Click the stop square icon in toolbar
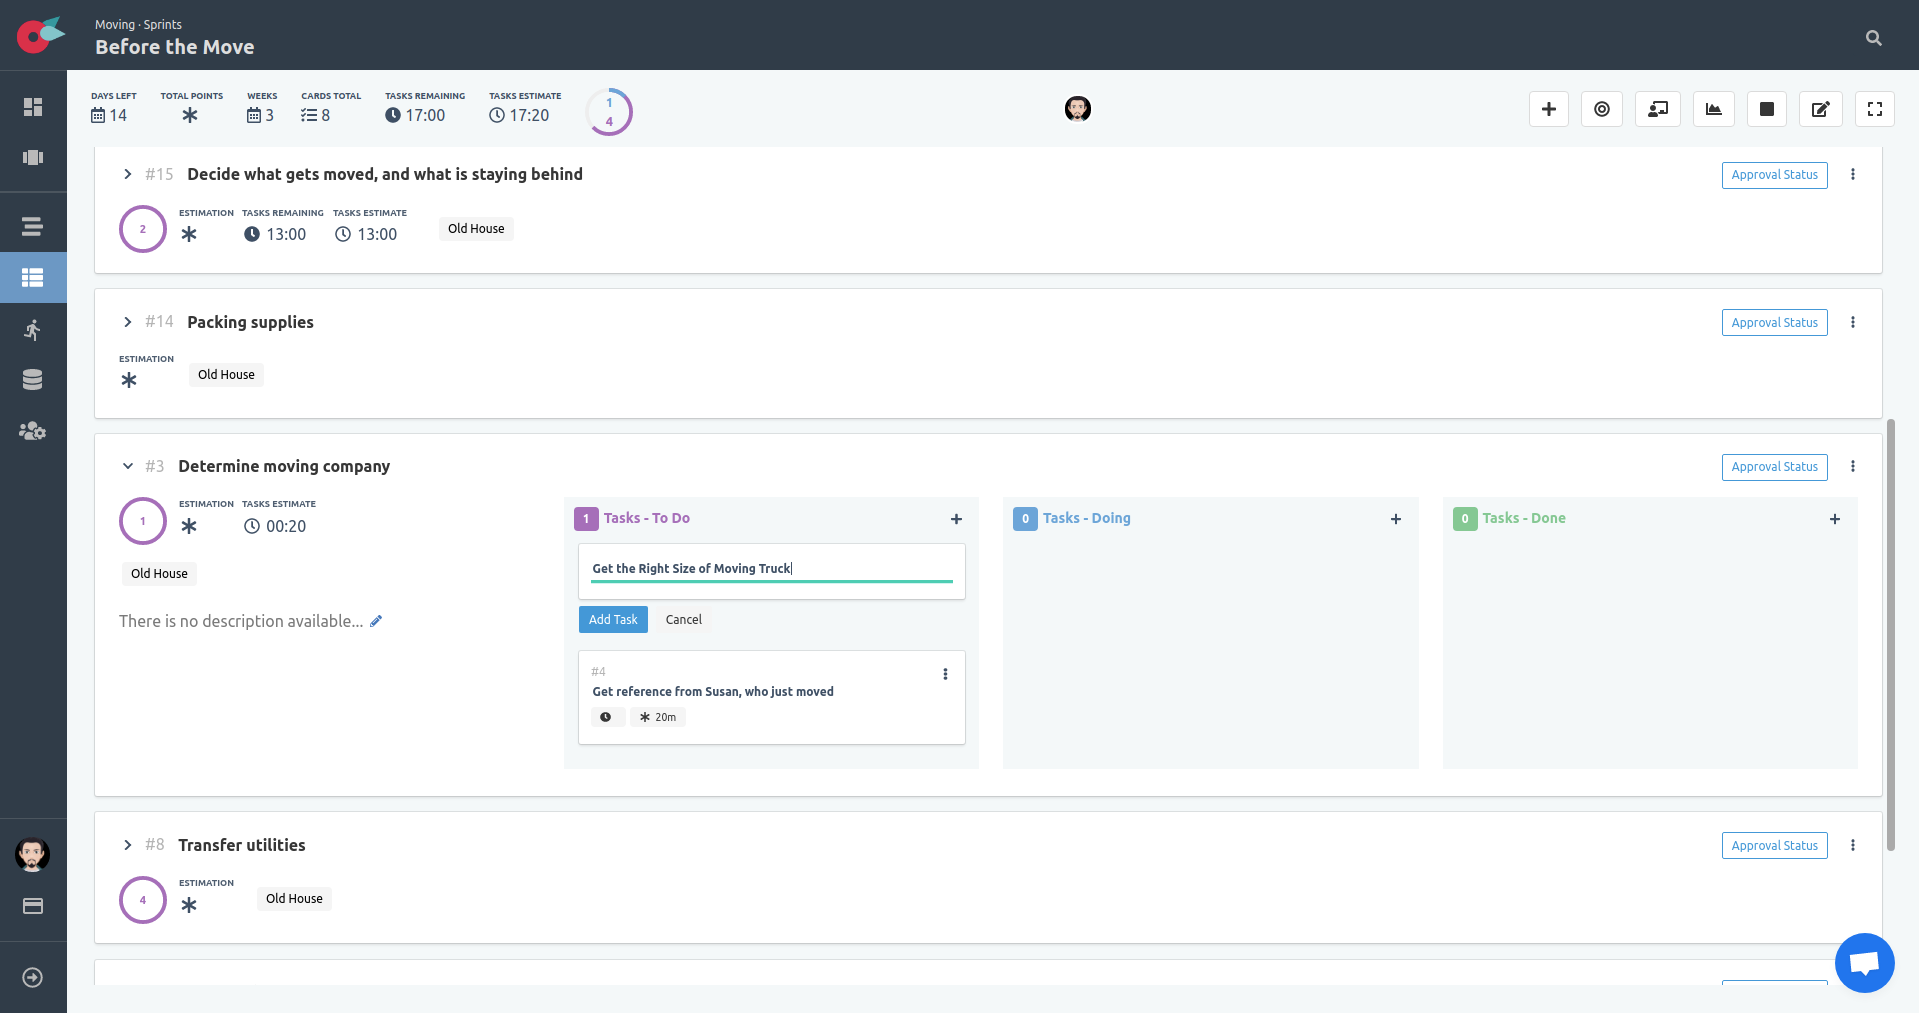This screenshot has width=1919, height=1013. [x=1767, y=109]
